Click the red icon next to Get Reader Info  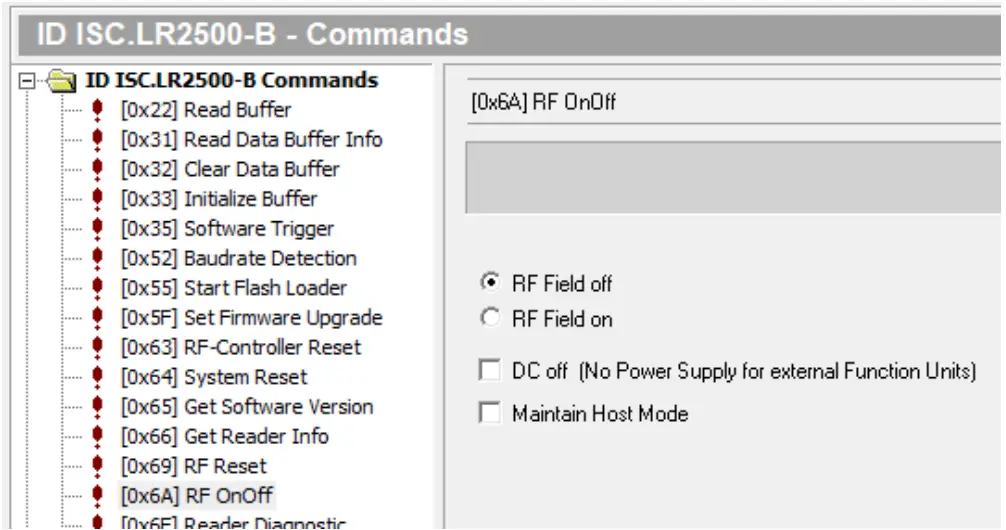coord(97,437)
